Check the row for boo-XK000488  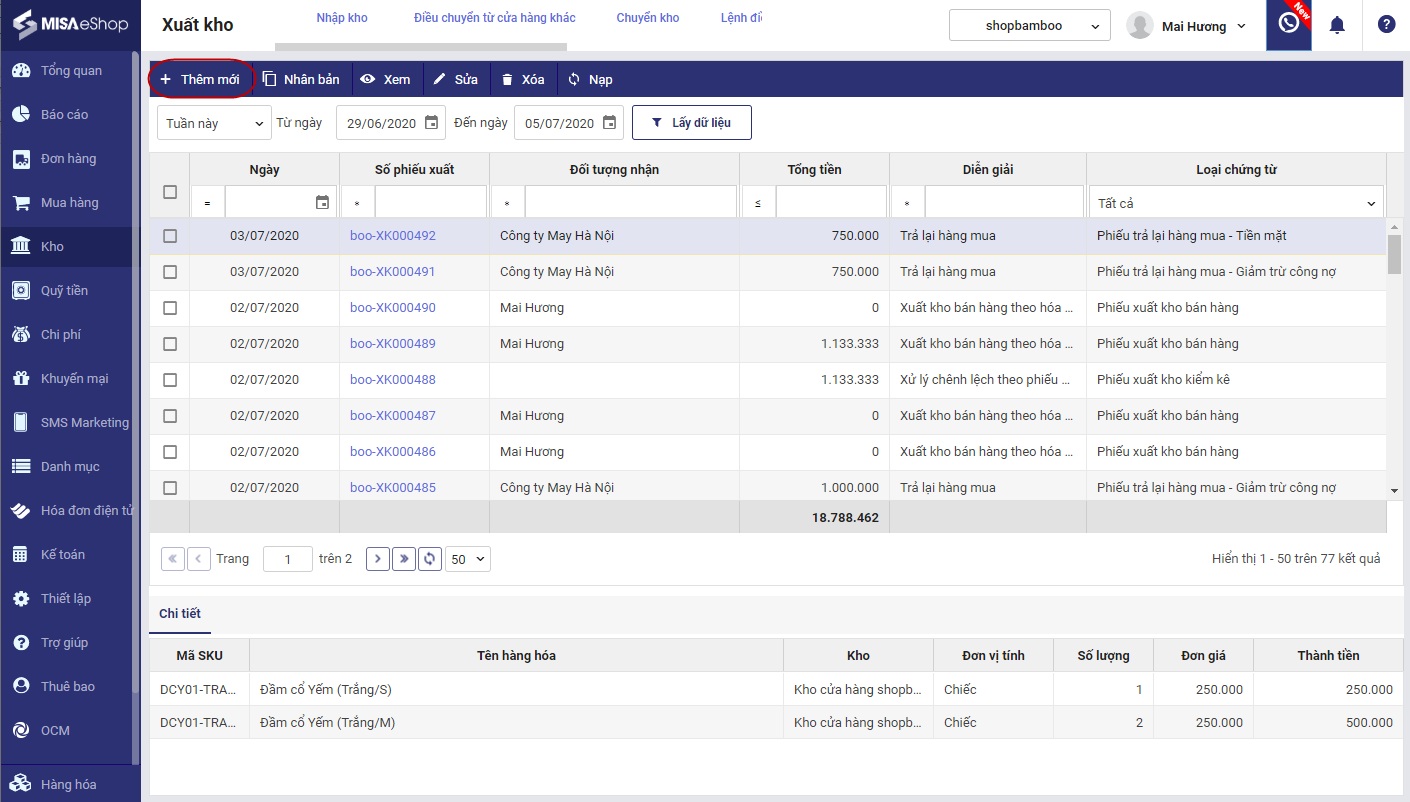pos(170,380)
